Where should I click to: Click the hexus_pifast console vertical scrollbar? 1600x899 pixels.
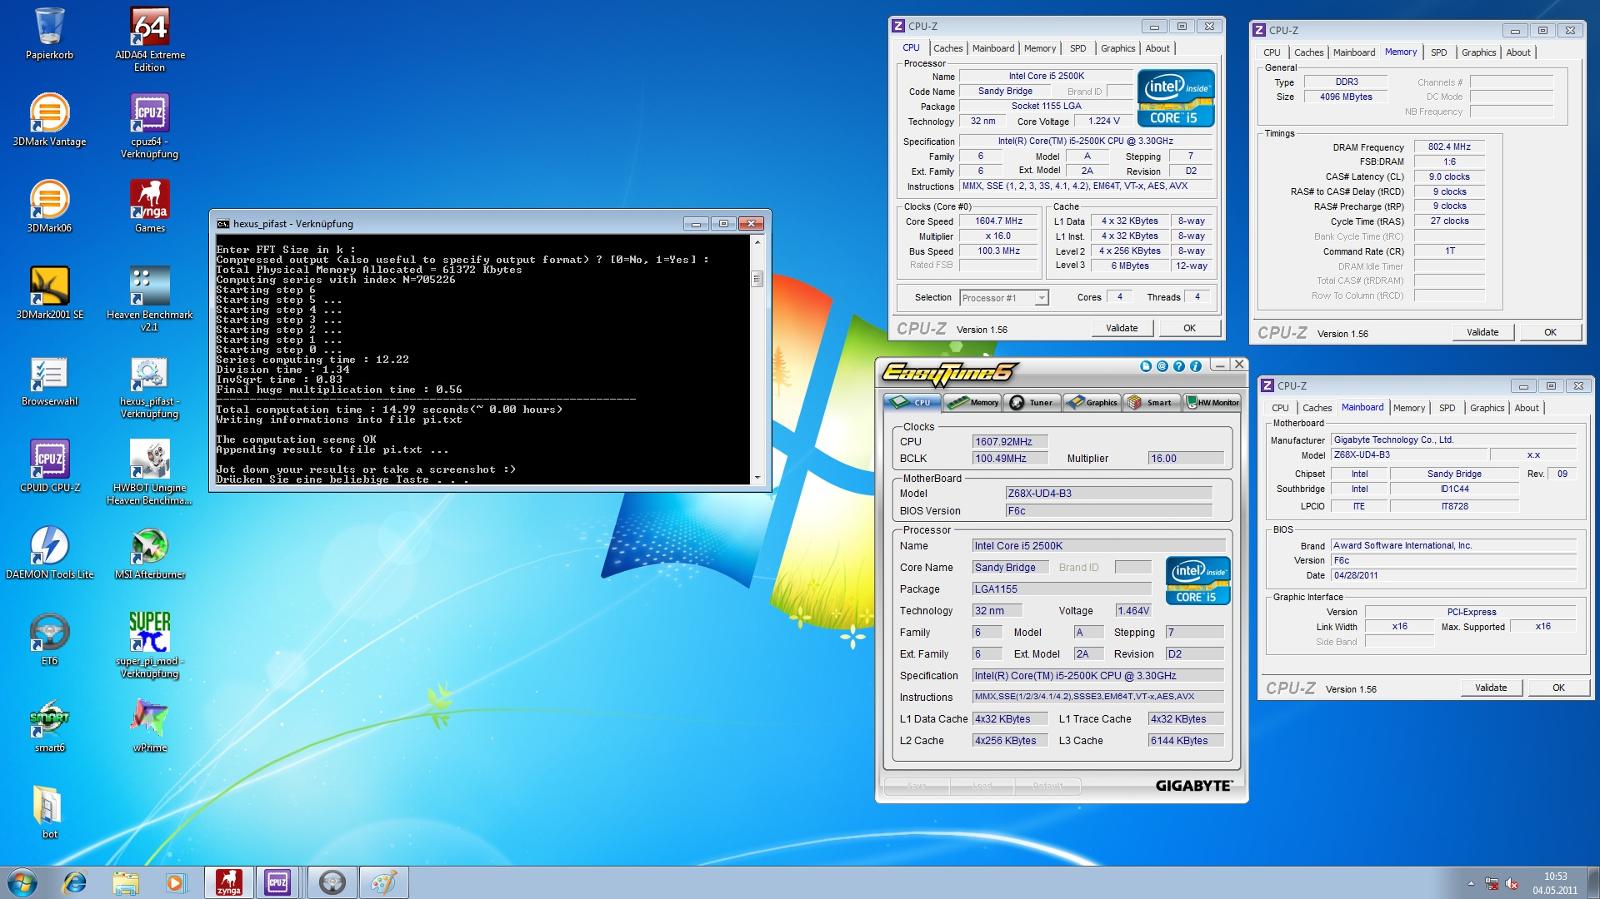click(x=757, y=360)
